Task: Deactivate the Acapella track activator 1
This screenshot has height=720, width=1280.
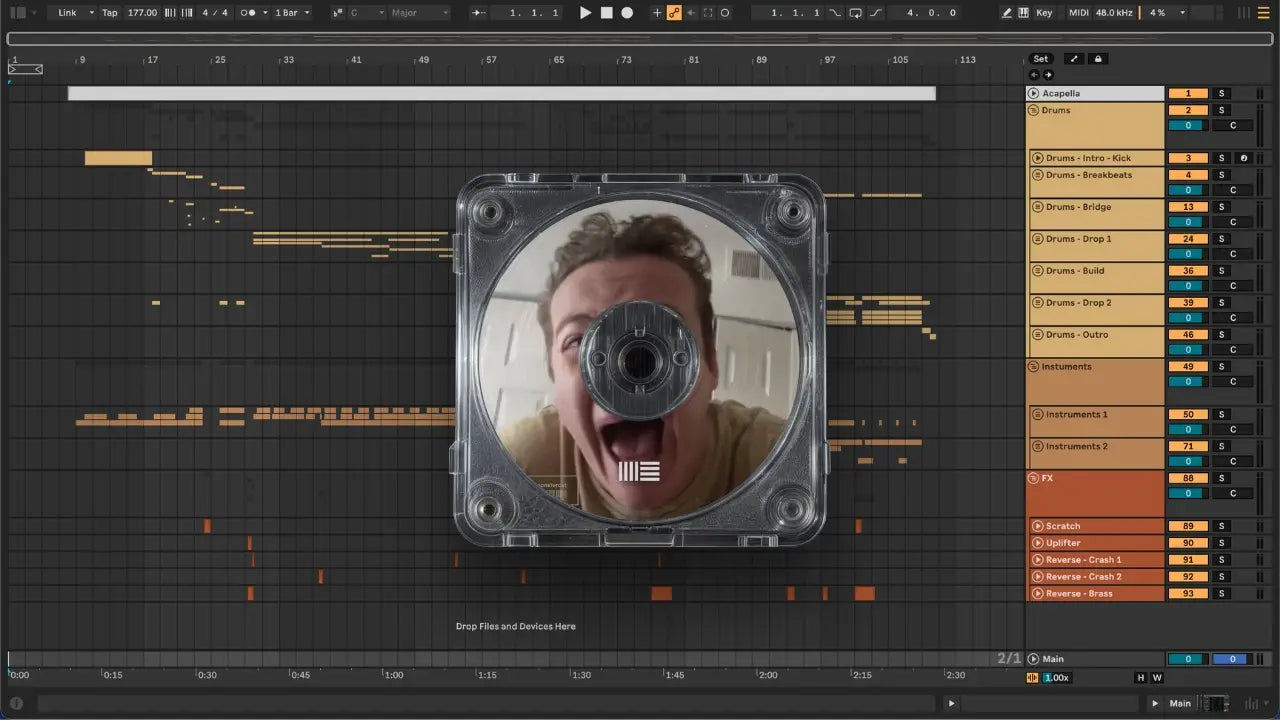Action: pyautogui.click(x=1188, y=94)
